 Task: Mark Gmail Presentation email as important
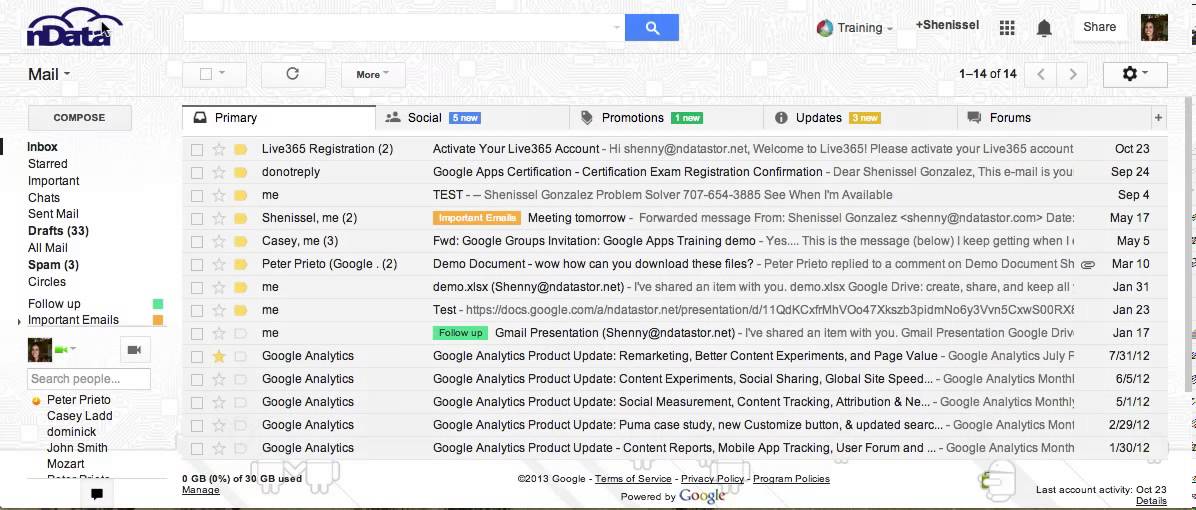(240, 333)
